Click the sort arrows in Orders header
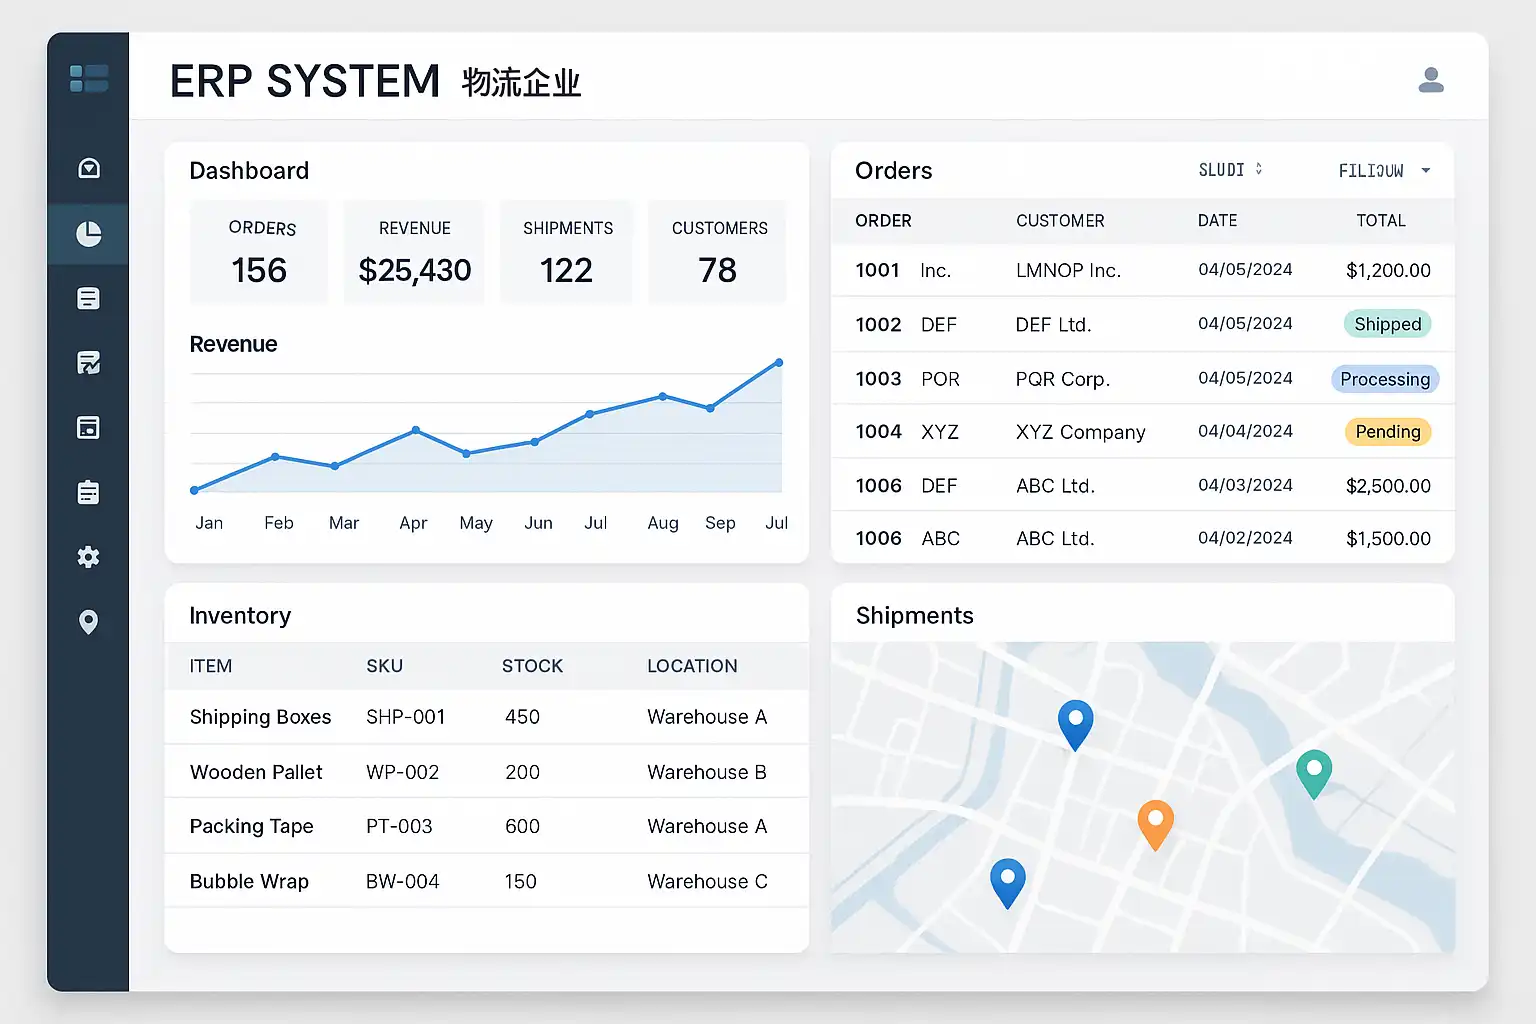Image resolution: width=1536 pixels, height=1024 pixels. point(1258,170)
